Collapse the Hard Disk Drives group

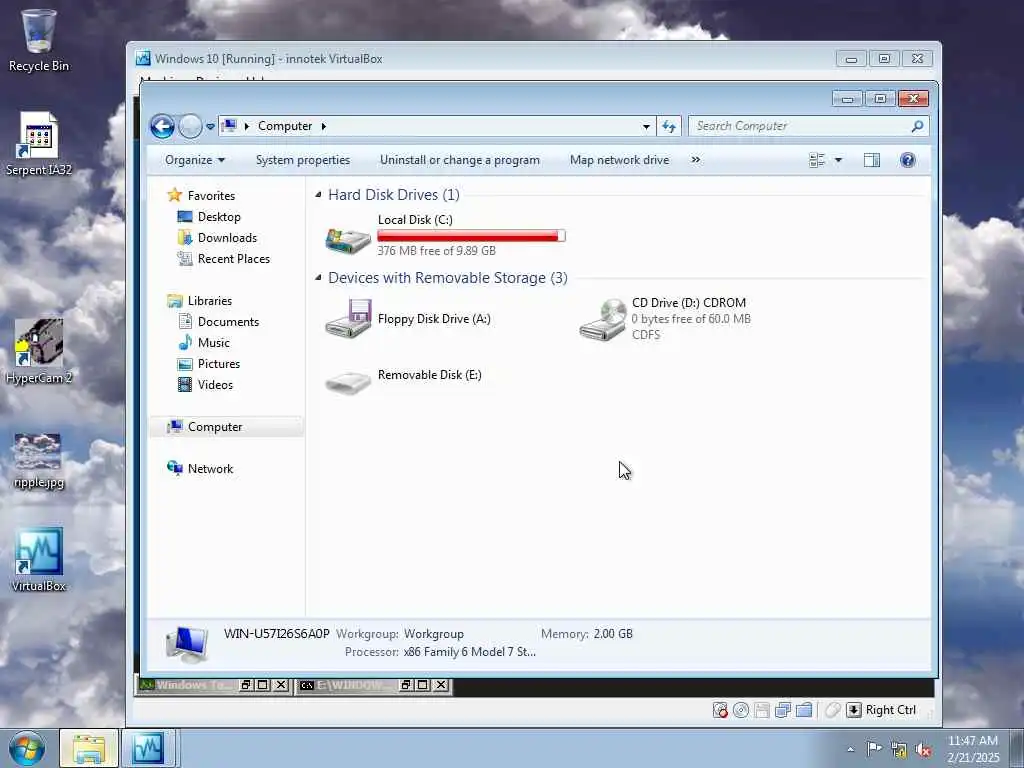pyautogui.click(x=319, y=195)
